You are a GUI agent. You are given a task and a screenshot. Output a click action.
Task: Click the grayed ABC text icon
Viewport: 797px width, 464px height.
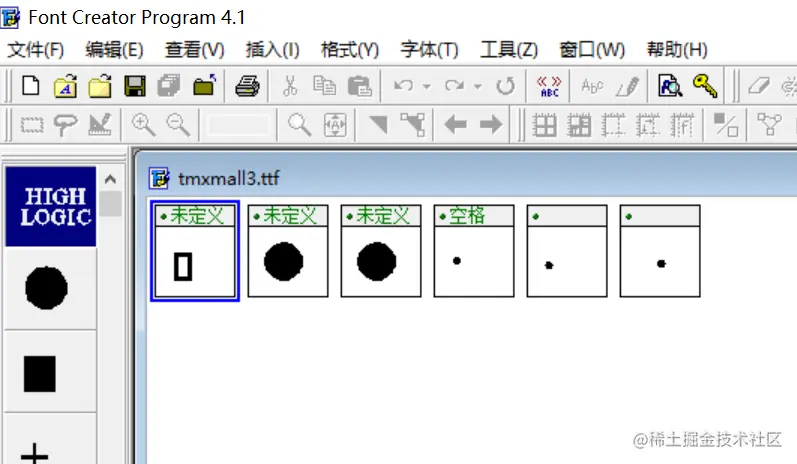point(592,86)
